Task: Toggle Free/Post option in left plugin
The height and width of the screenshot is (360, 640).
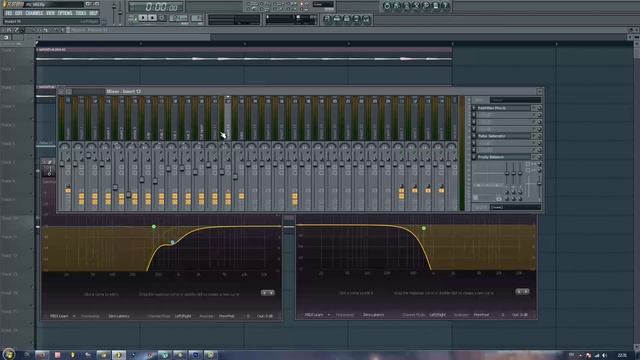Action: tap(227, 316)
